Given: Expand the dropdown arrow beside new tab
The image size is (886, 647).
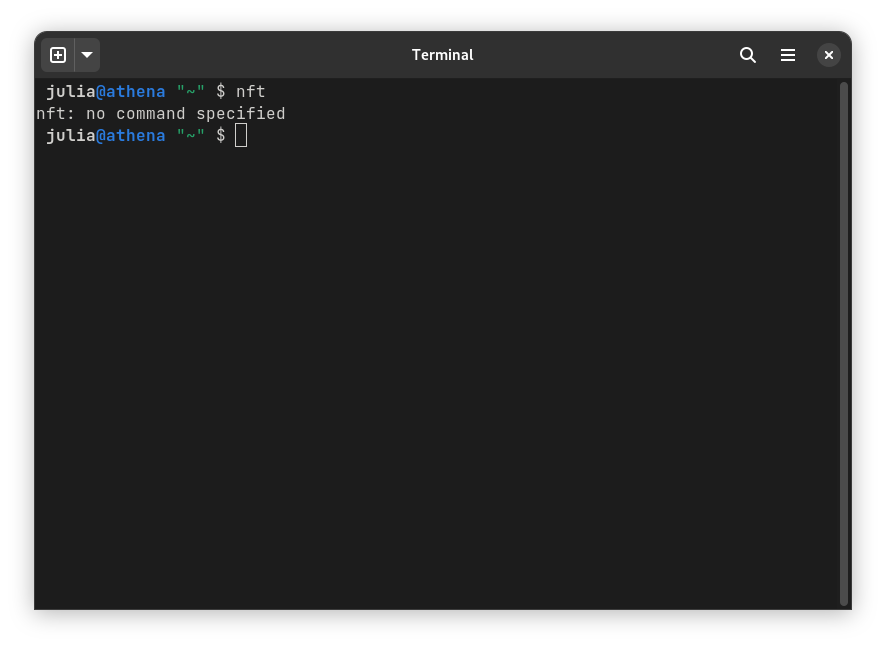Looking at the screenshot, I should (x=87, y=55).
